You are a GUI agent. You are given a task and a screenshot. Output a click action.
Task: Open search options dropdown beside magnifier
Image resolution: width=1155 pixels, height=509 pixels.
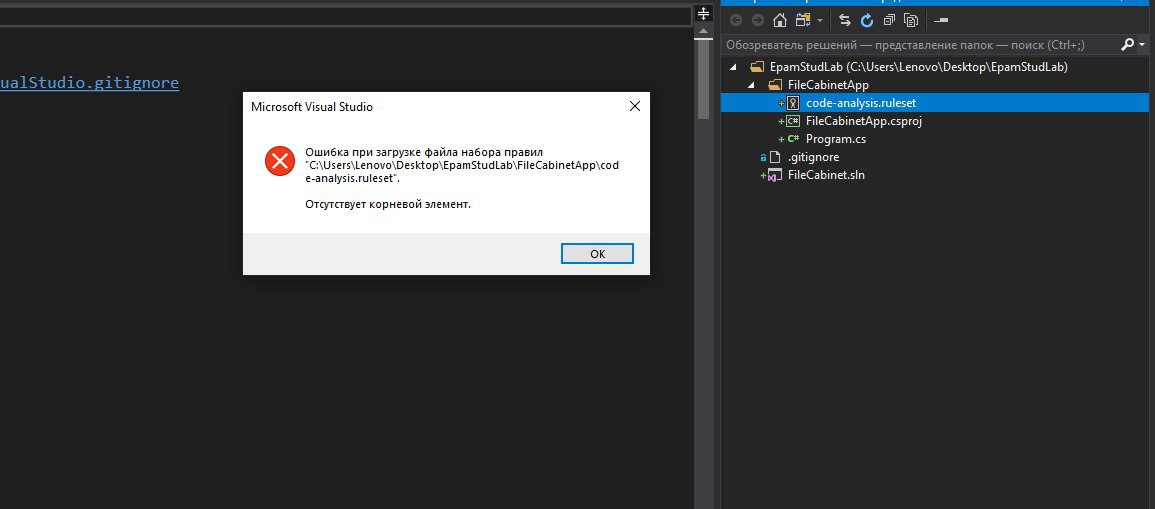coord(1142,46)
